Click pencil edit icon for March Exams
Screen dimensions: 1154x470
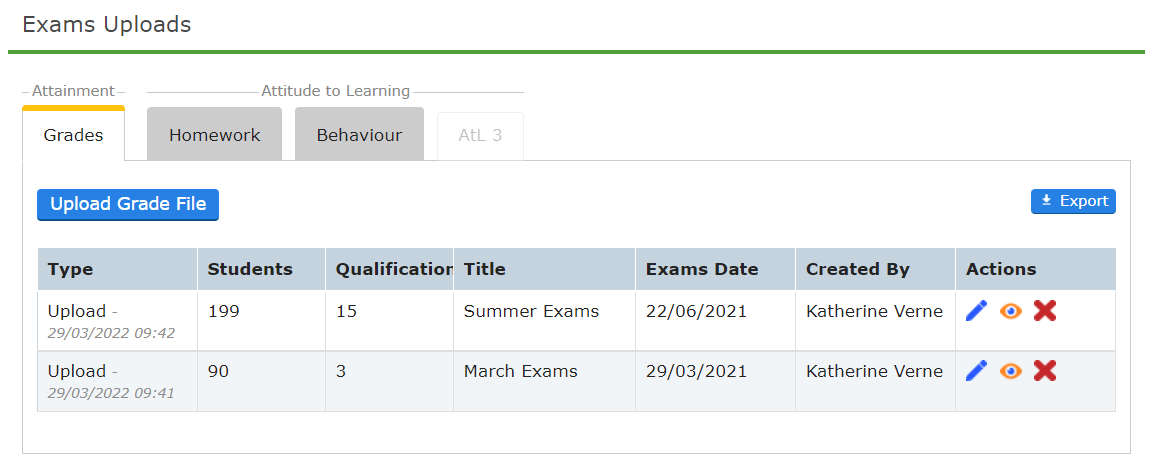(x=976, y=371)
